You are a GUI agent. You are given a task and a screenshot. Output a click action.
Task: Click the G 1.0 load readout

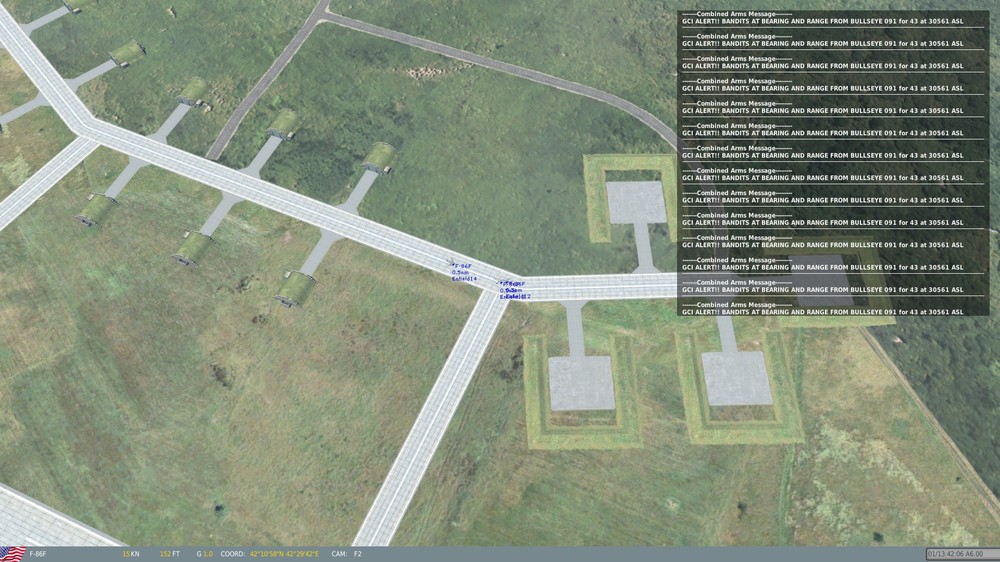click(205, 554)
